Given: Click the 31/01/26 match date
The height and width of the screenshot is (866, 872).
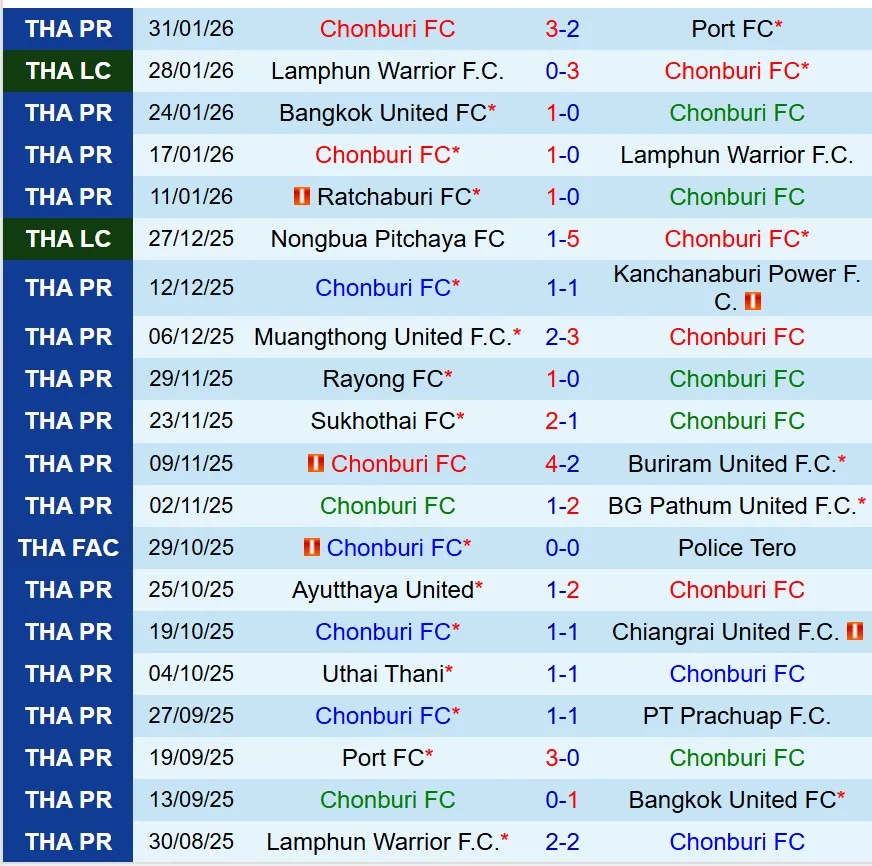Looking at the screenshot, I should (x=191, y=29).
